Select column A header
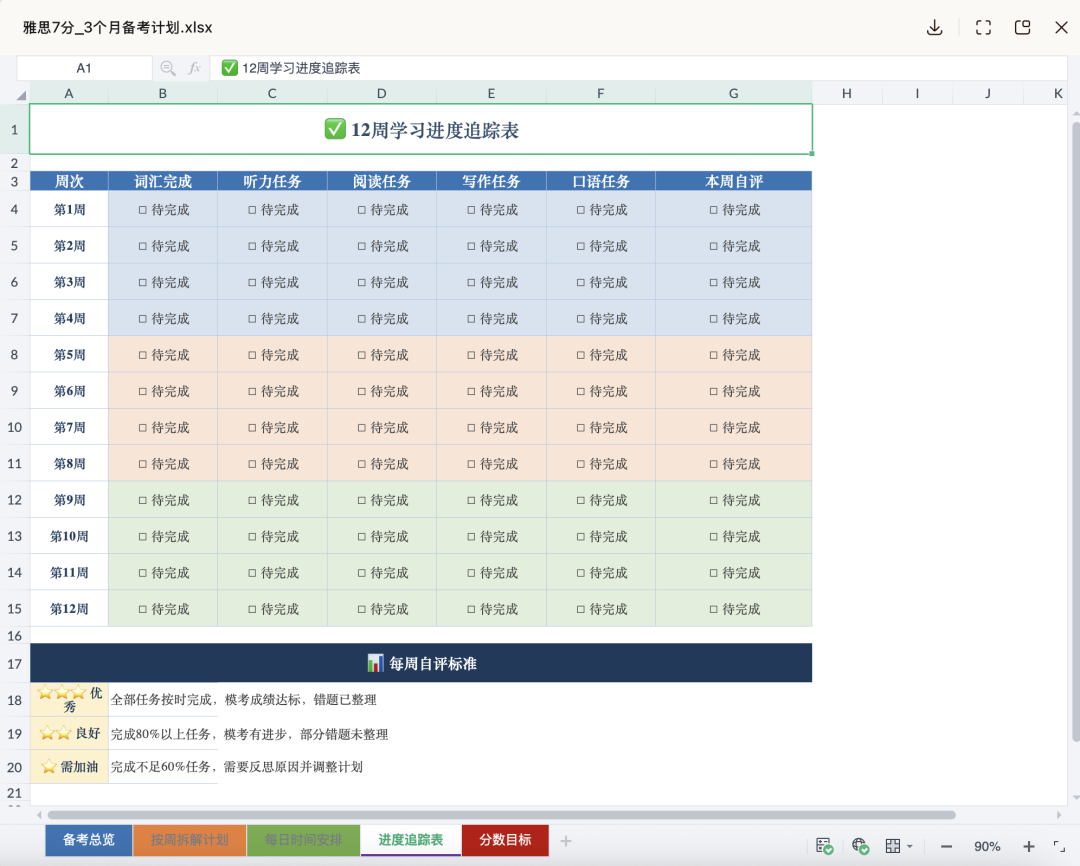 pyautogui.click(x=69, y=94)
